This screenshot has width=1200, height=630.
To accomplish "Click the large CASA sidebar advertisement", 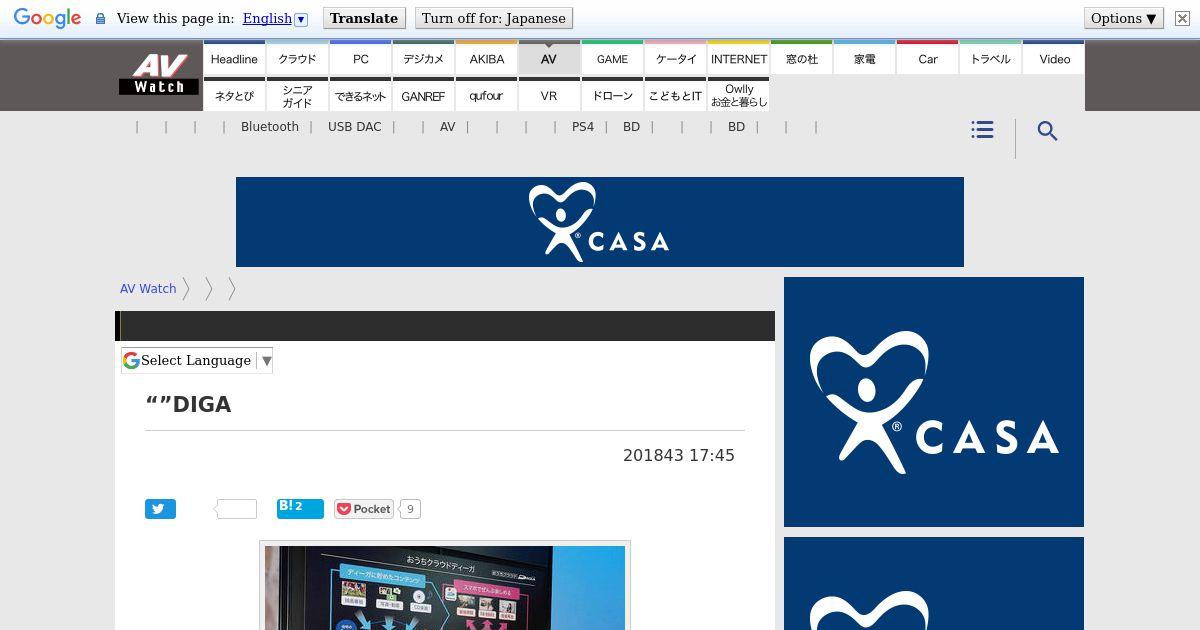I will (934, 402).
